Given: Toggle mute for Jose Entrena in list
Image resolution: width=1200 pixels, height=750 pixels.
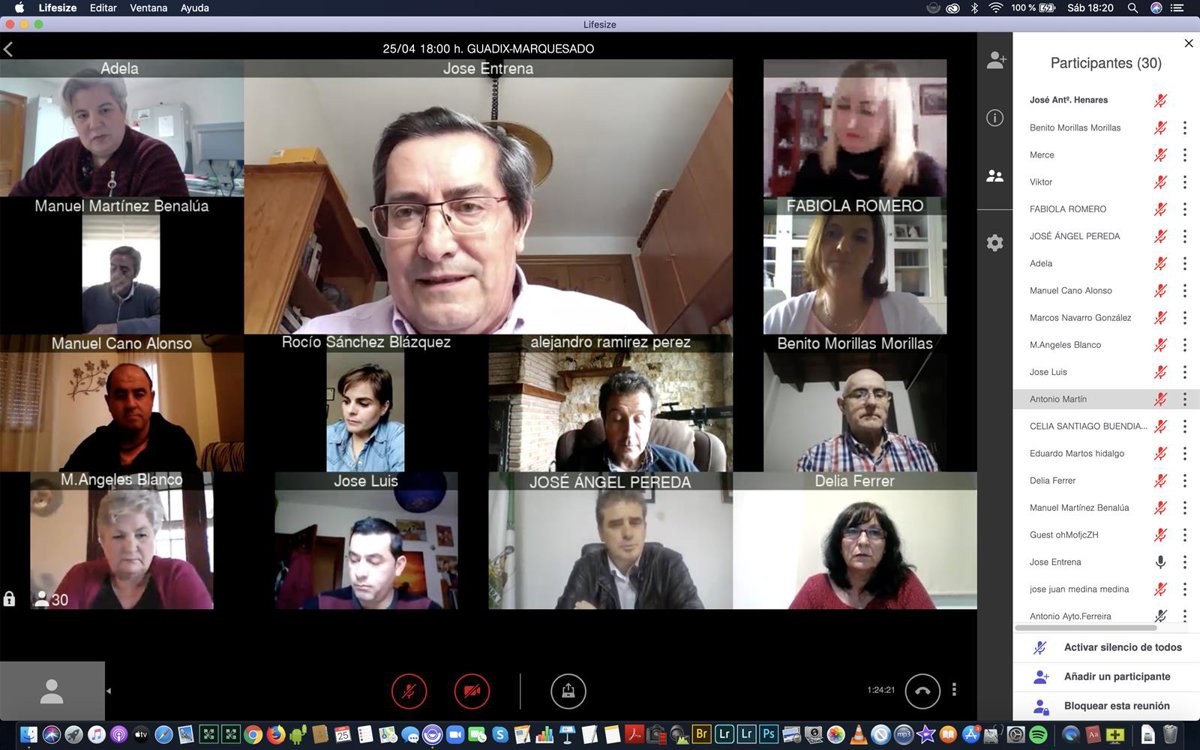Looking at the screenshot, I should (1160, 562).
